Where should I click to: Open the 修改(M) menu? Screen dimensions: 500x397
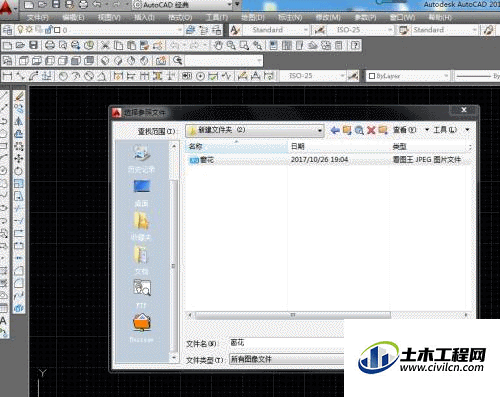(329, 18)
